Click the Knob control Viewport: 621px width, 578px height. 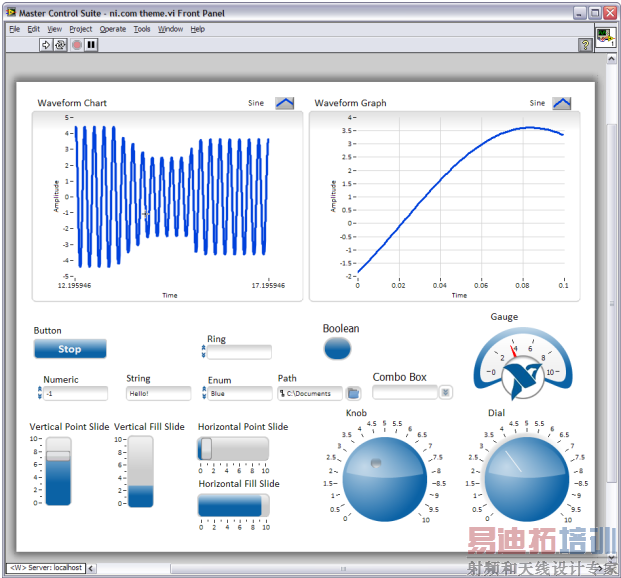tap(385, 479)
